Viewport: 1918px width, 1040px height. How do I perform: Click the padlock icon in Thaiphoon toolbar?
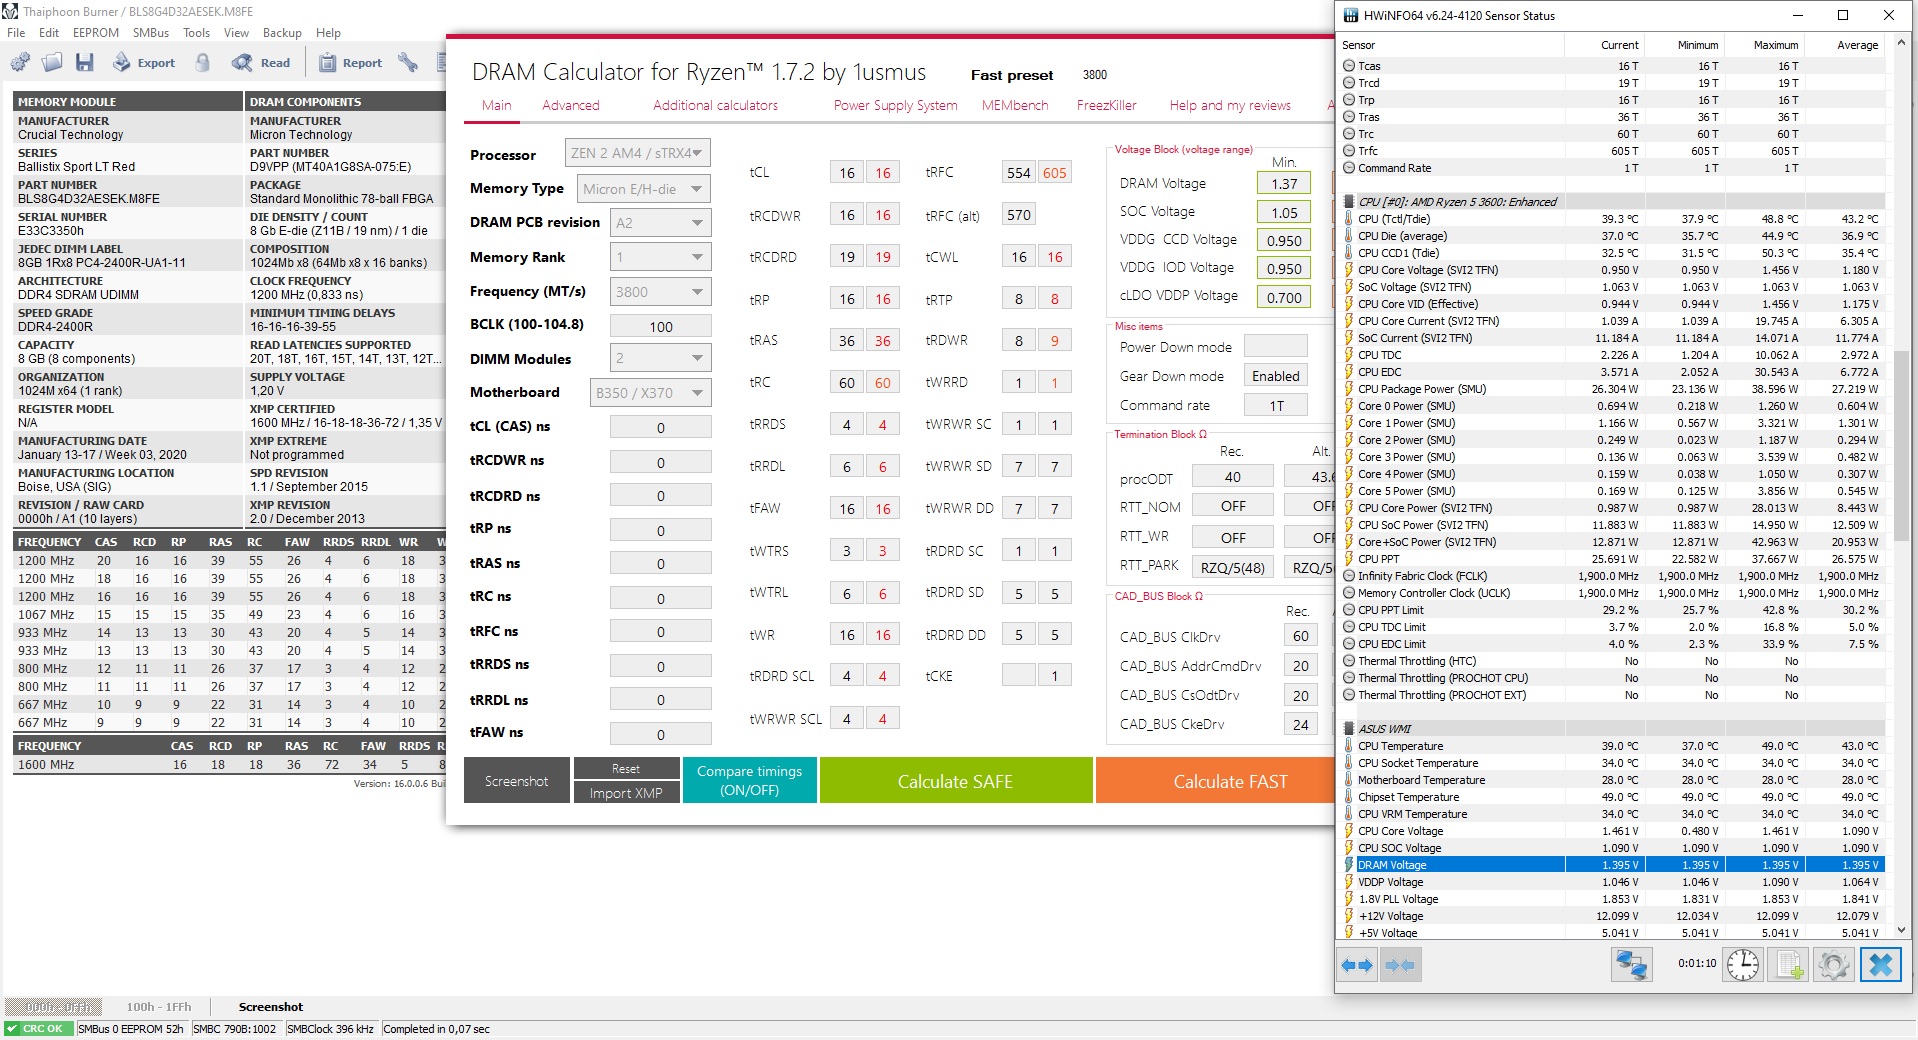pyautogui.click(x=203, y=63)
